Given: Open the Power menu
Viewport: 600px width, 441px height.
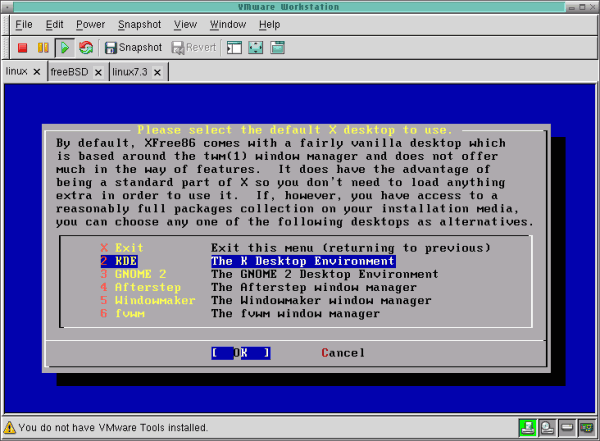Looking at the screenshot, I should coord(90,24).
